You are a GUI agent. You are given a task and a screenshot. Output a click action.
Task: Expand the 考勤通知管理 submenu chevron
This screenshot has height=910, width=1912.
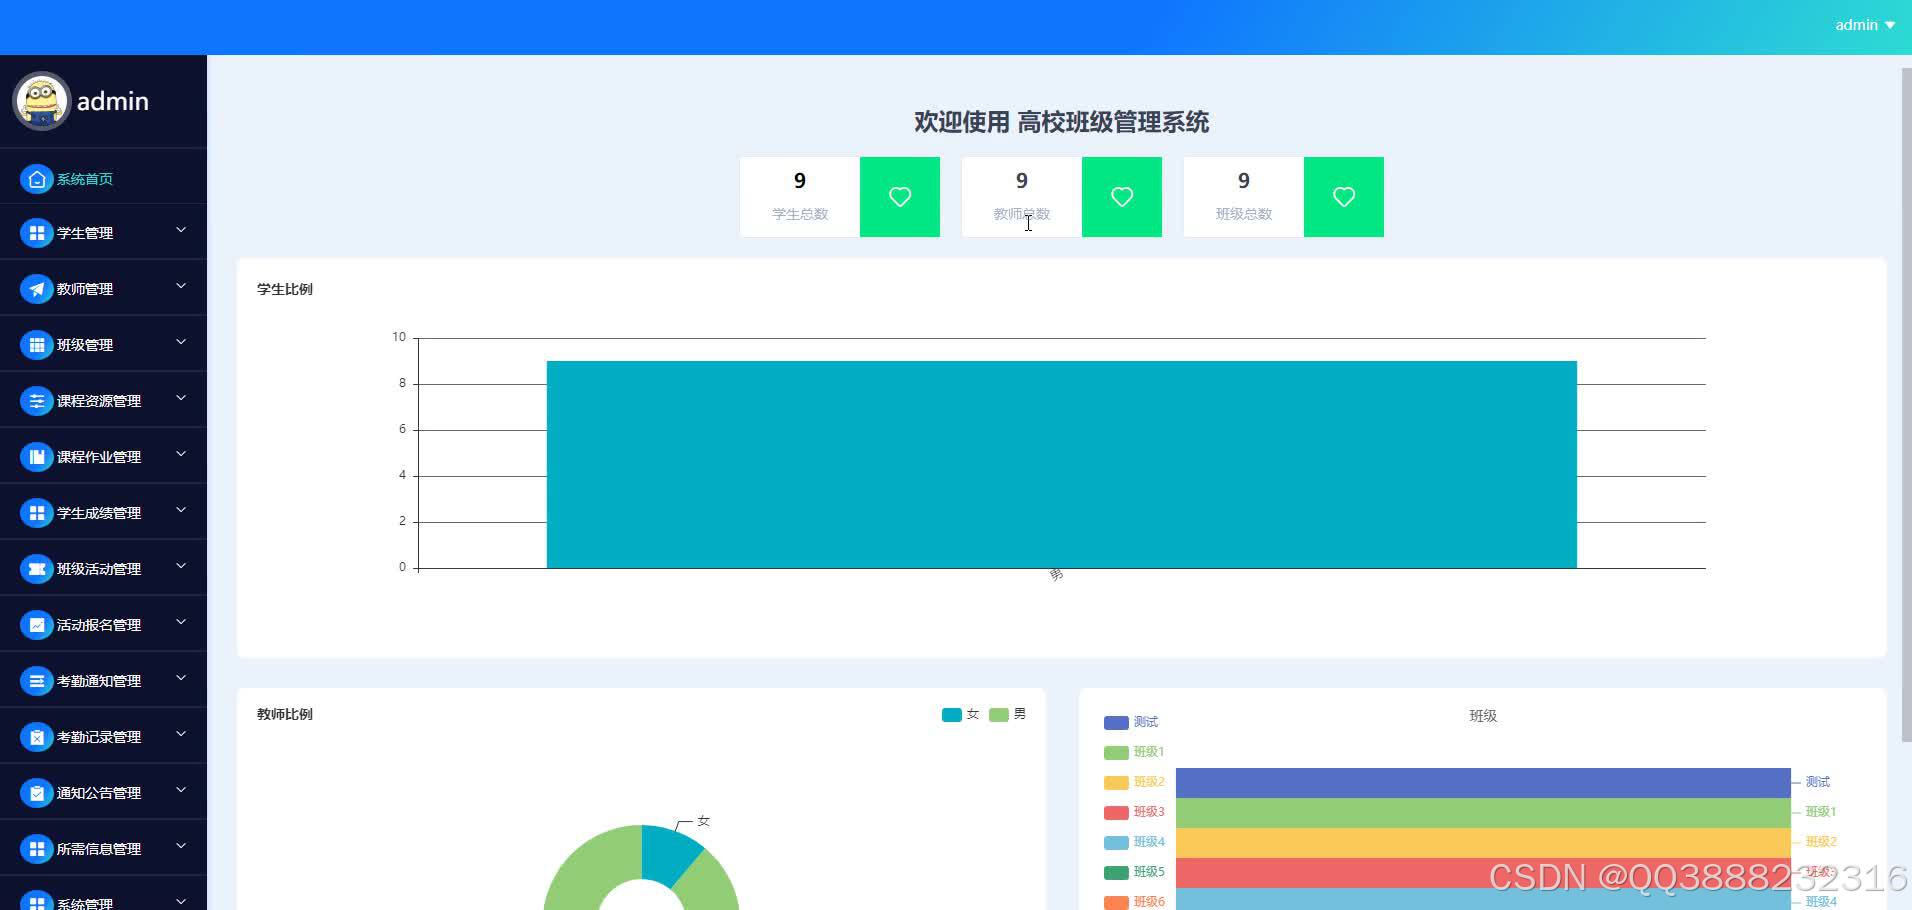click(181, 678)
